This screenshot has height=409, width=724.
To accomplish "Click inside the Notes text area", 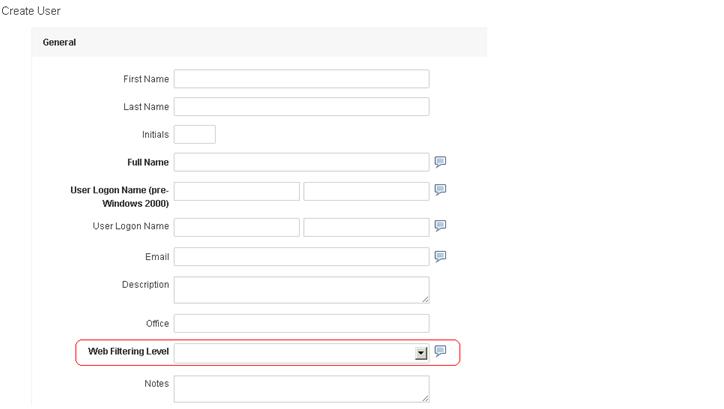I will tap(302, 389).
